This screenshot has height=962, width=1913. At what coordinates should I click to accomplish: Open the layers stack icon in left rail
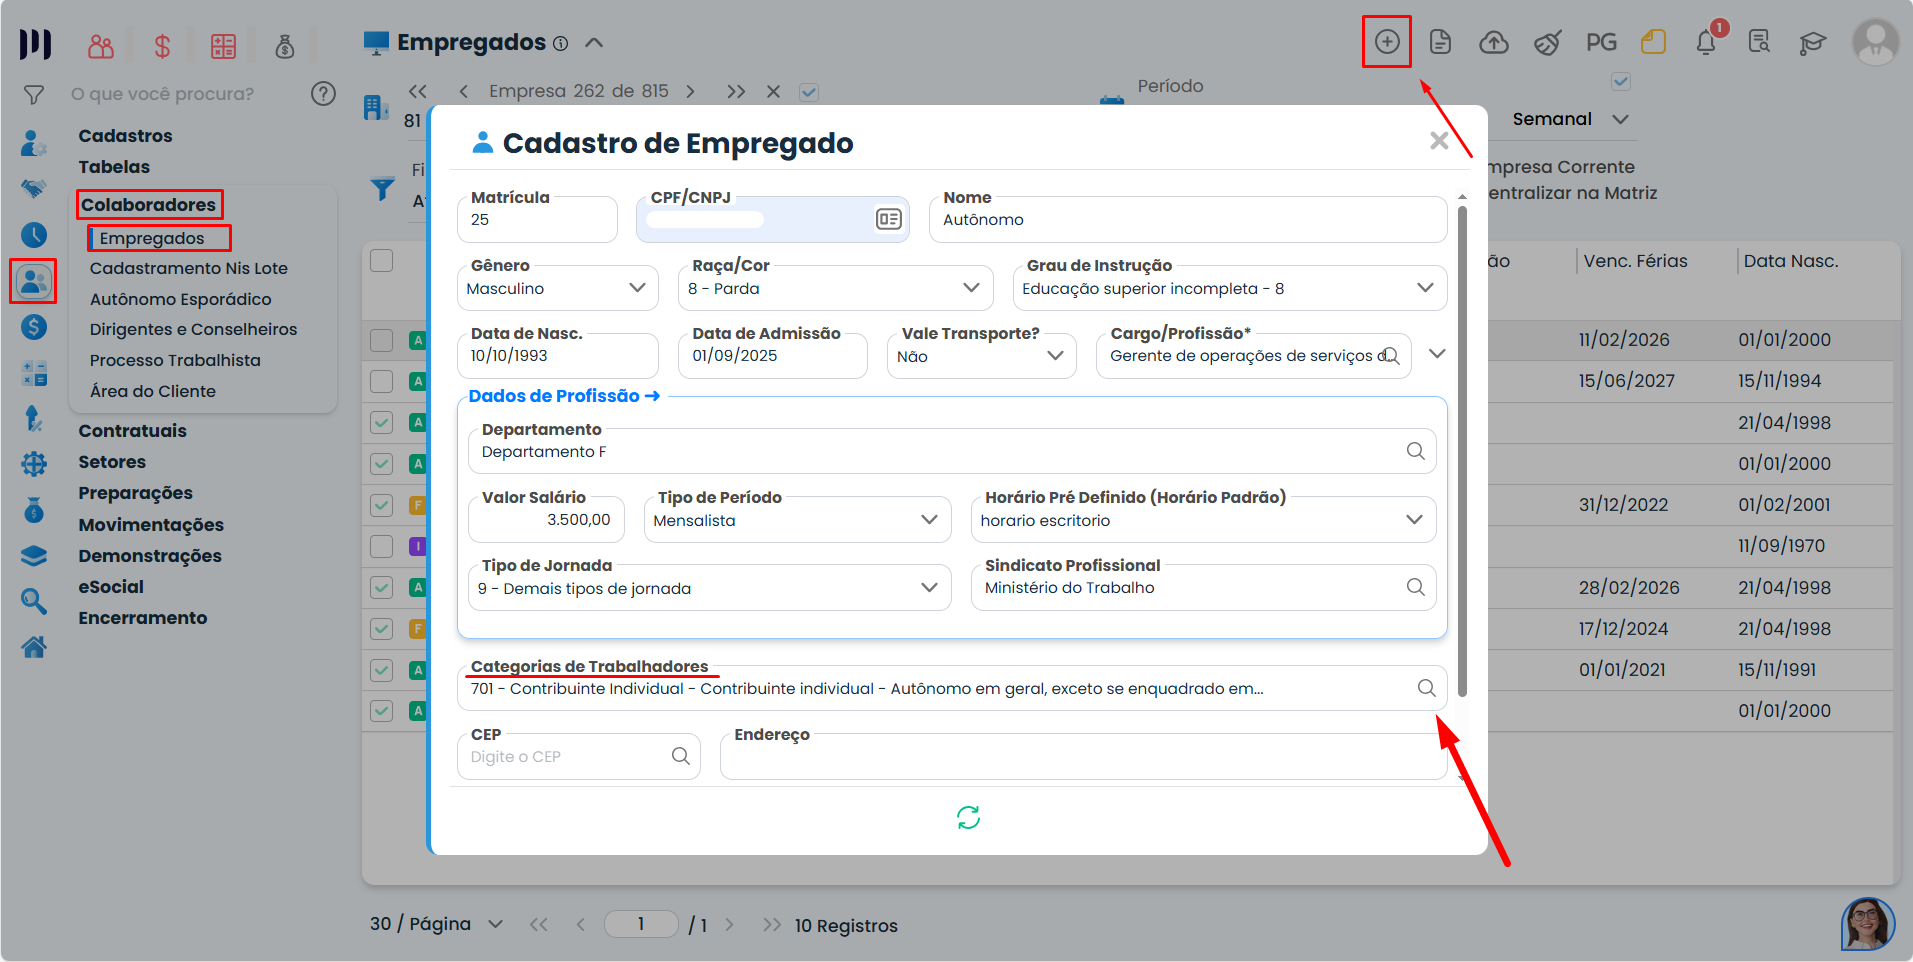(34, 555)
